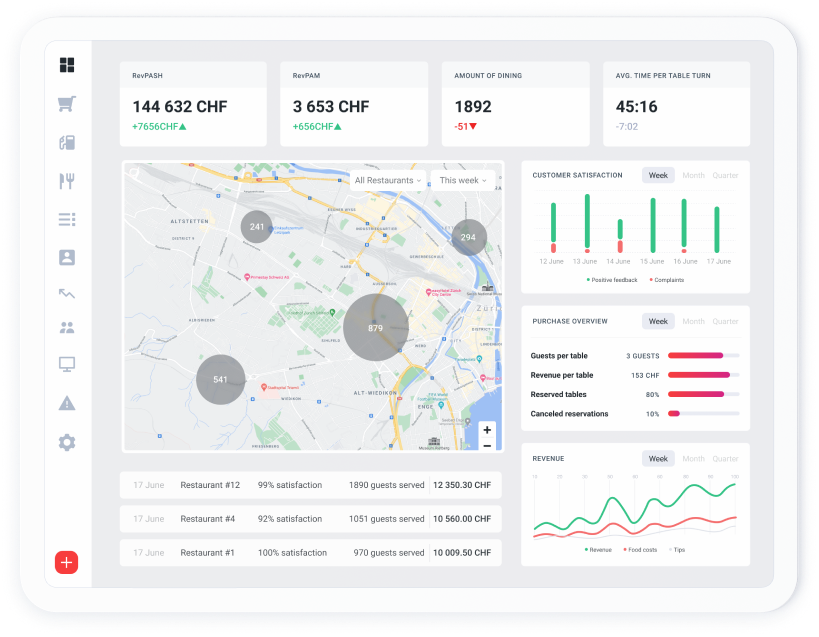Click the 241 map cluster bubble
The image size is (819, 637).
click(x=256, y=227)
